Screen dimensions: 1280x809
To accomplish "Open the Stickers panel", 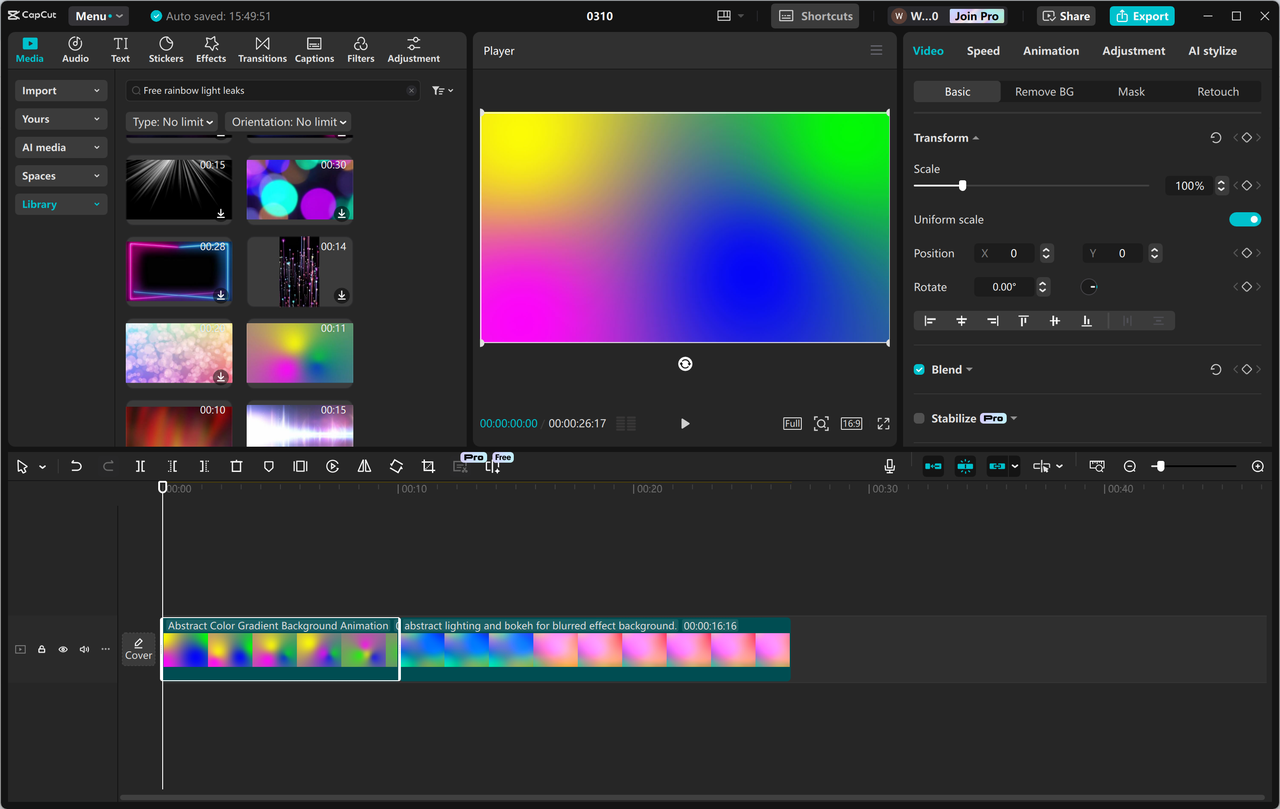I will (x=166, y=50).
